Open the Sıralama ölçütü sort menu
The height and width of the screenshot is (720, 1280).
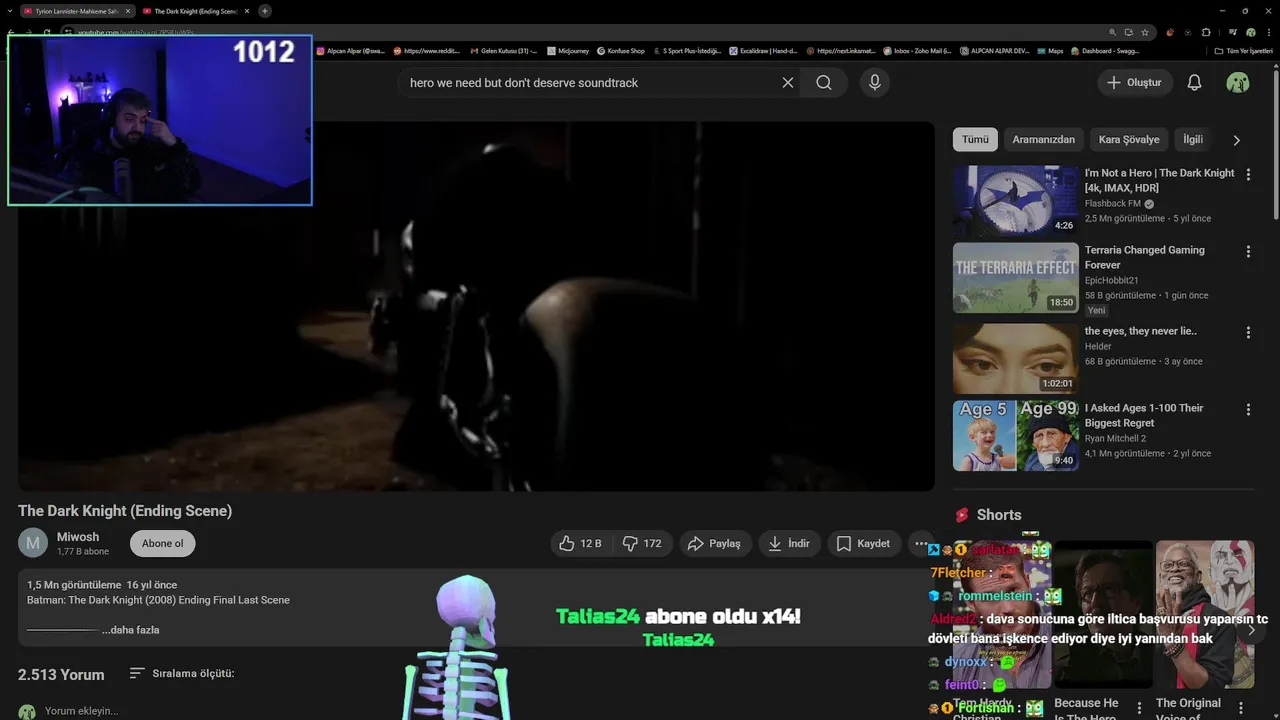tap(182, 673)
